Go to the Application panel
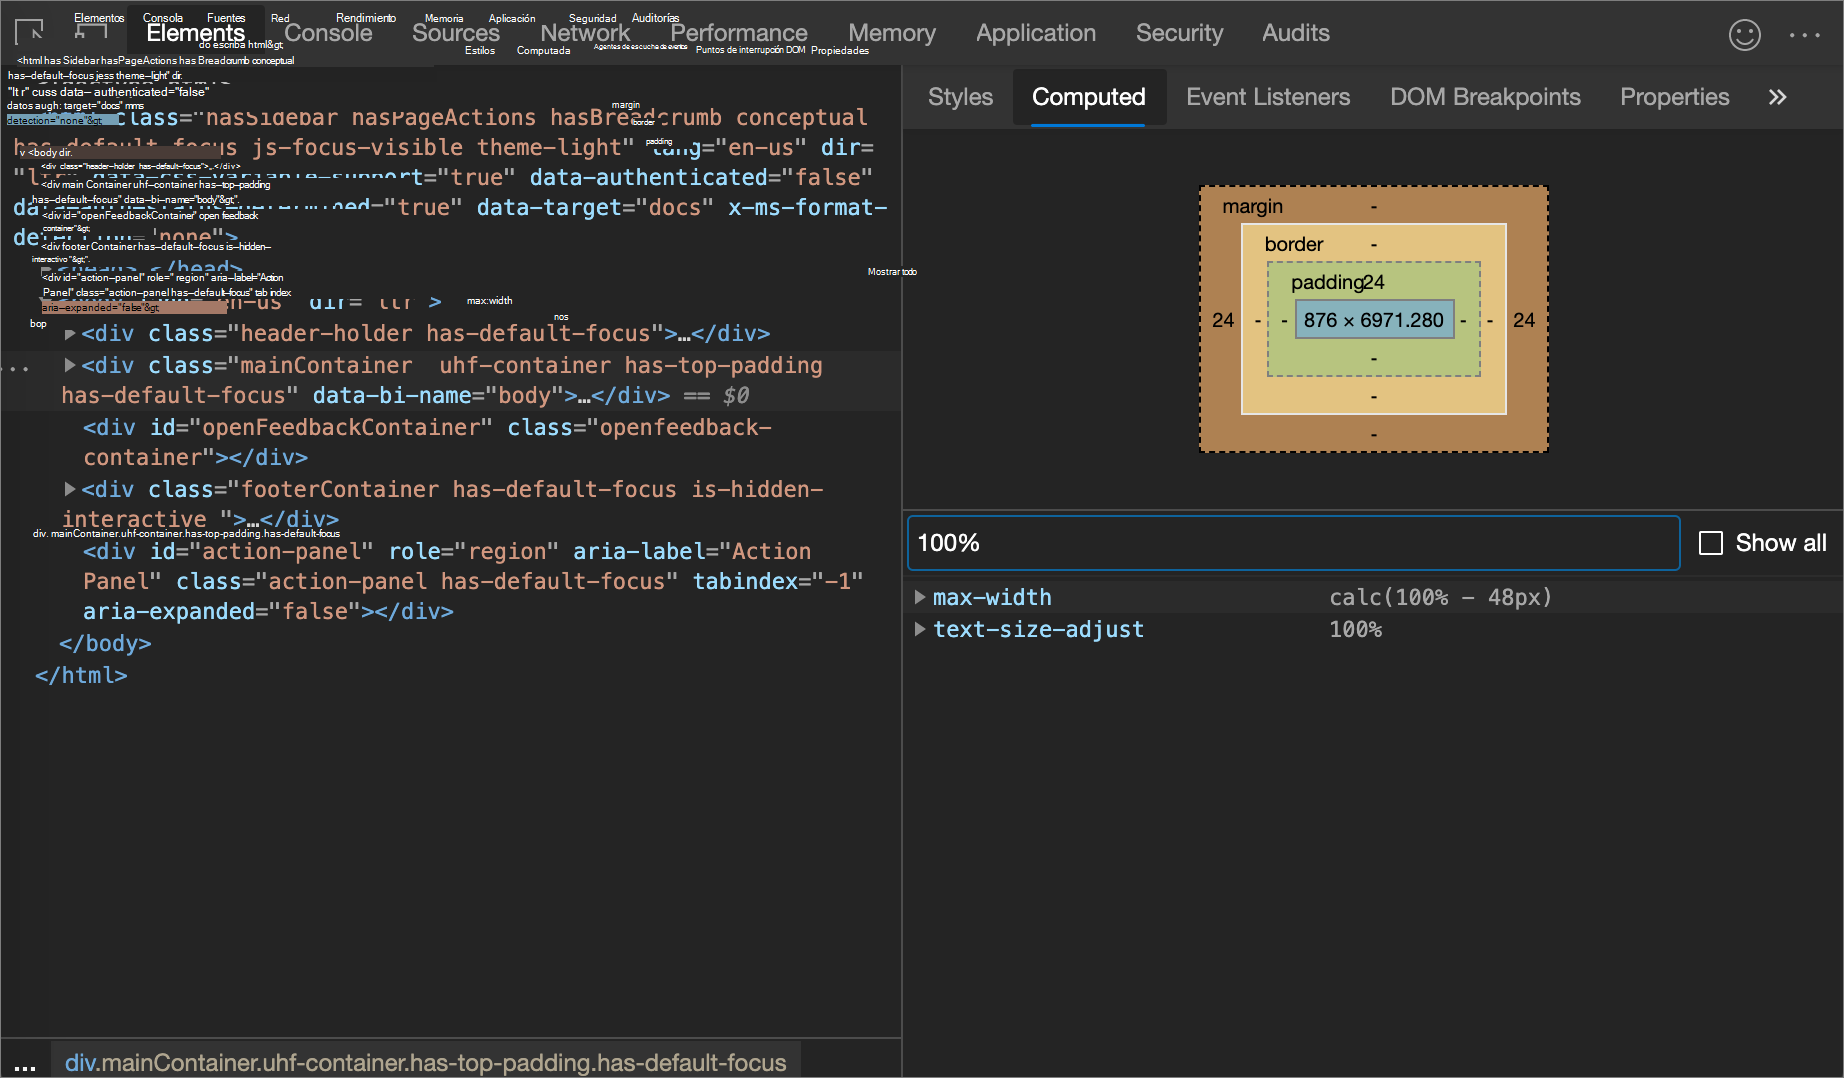 pyautogui.click(x=1035, y=33)
